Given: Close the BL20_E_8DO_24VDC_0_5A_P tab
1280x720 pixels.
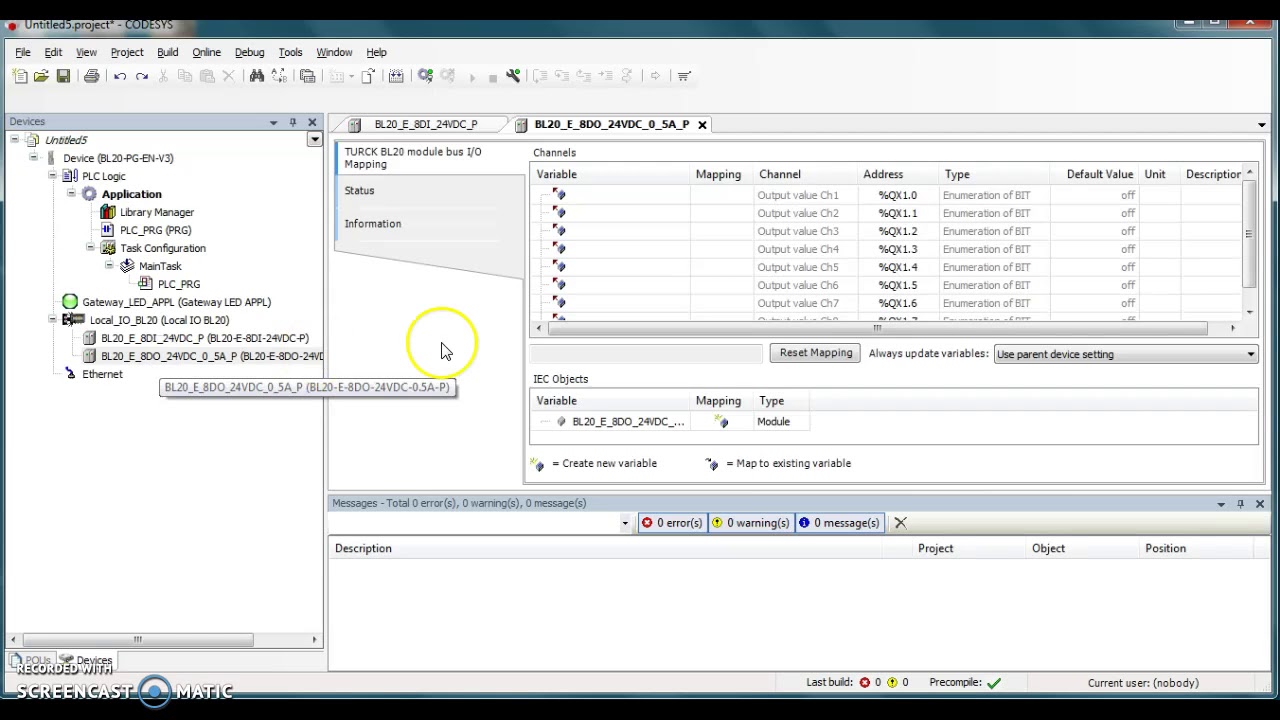Looking at the screenshot, I should pyautogui.click(x=702, y=125).
